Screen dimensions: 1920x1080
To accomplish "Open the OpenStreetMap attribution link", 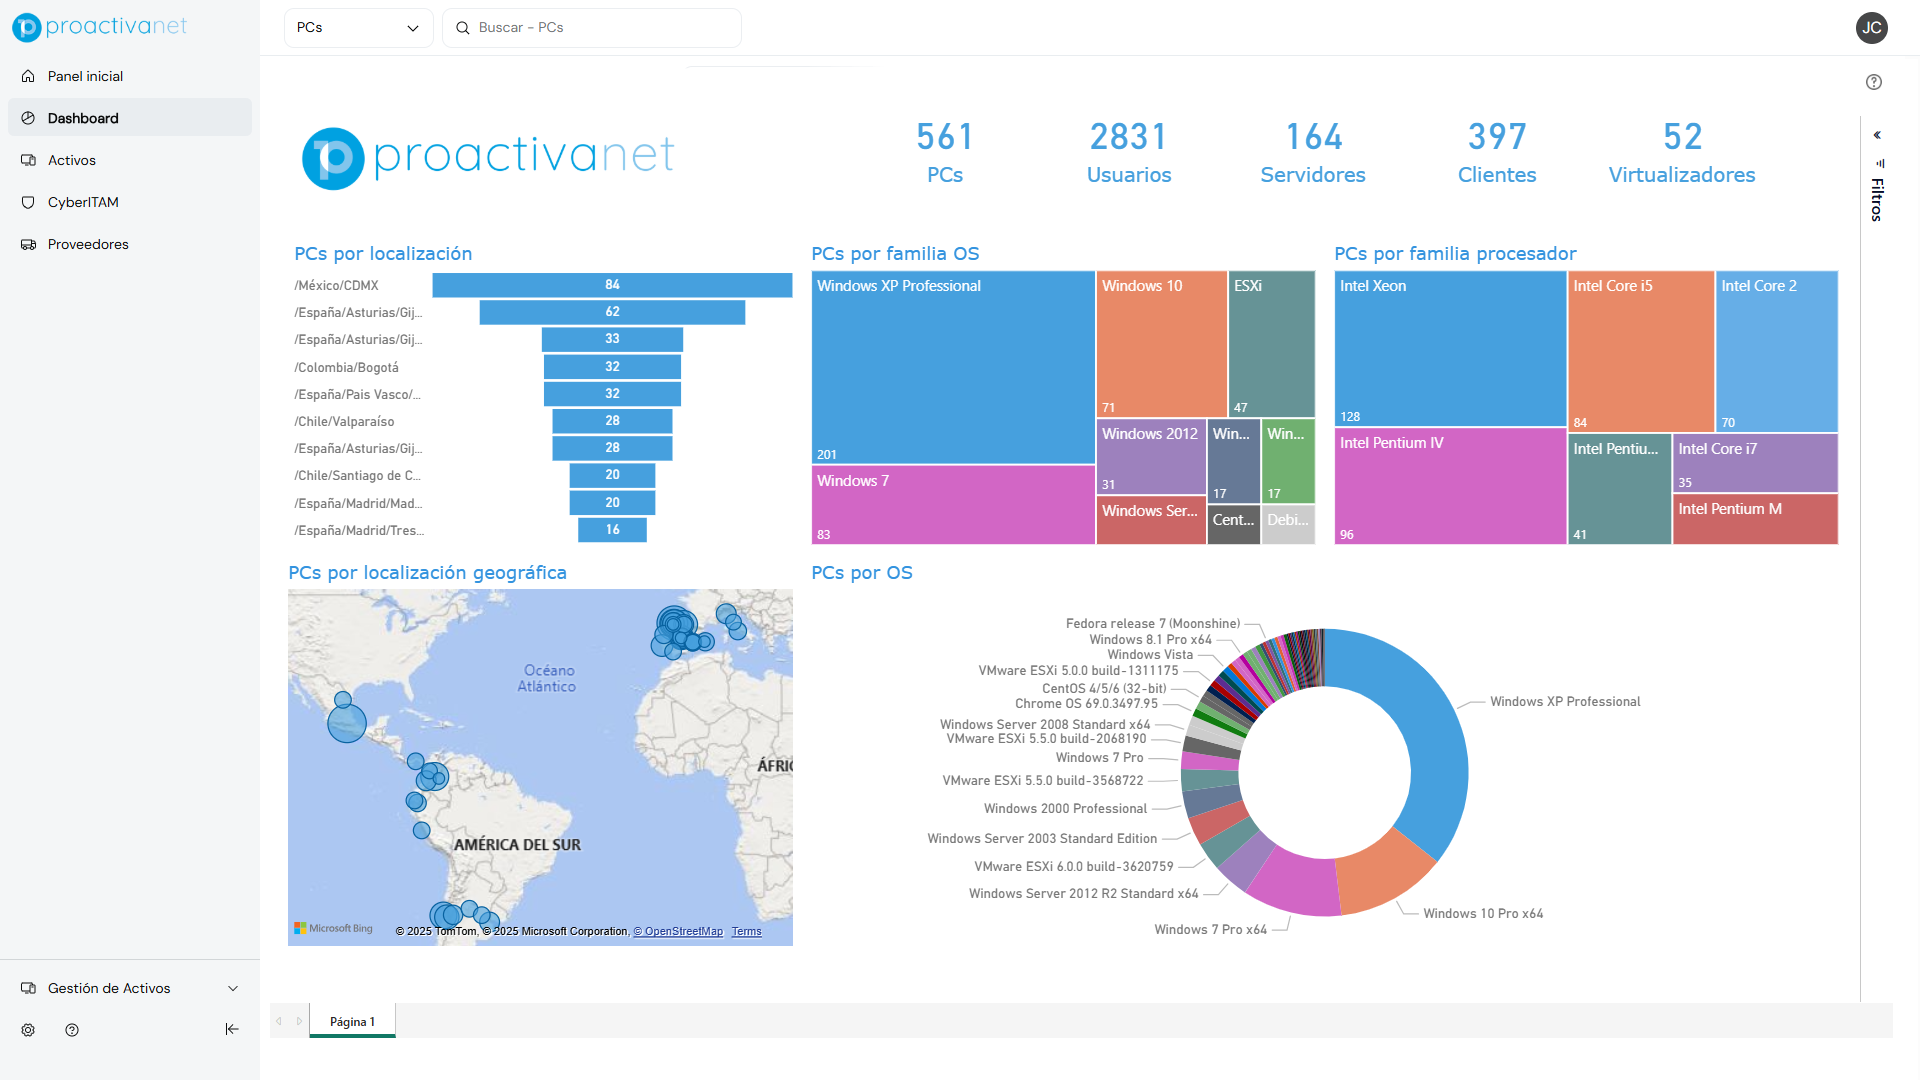I will pyautogui.click(x=678, y=931).
